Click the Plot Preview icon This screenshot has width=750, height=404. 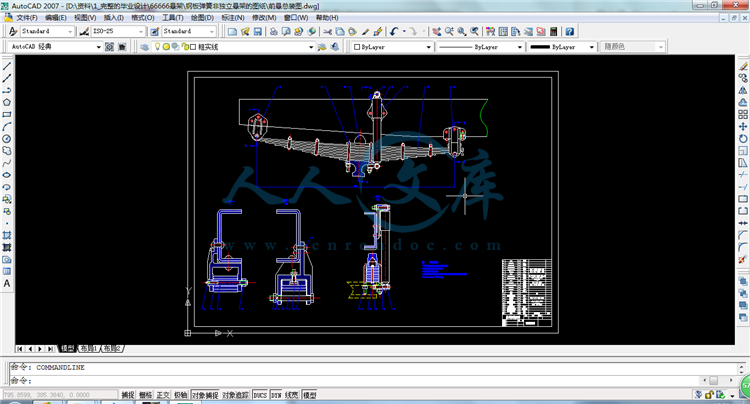click(x=286, y=32)
